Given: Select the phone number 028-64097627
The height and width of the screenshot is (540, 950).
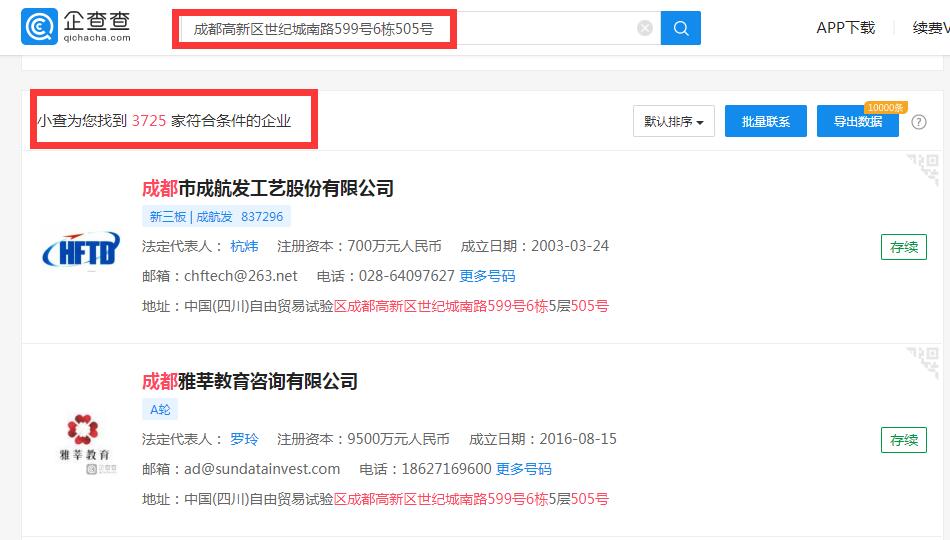Looking at the screenshot, I should pos(407,276).
